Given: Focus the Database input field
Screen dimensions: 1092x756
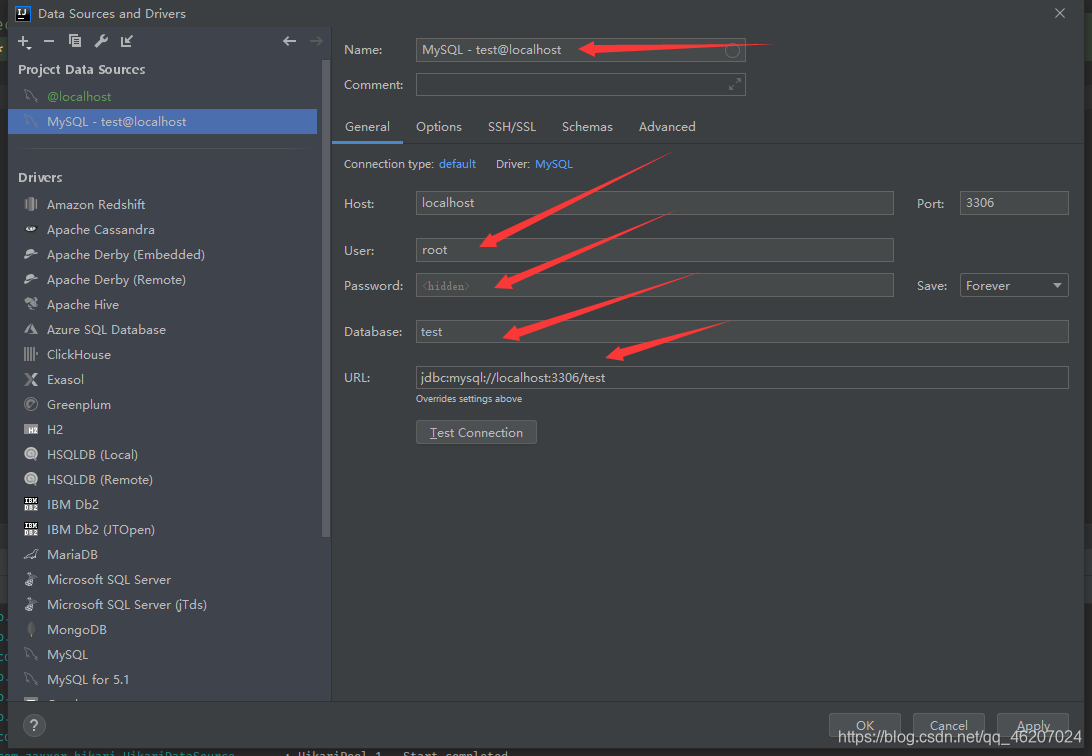Looking at the screenshot, I should pos(742,332).
